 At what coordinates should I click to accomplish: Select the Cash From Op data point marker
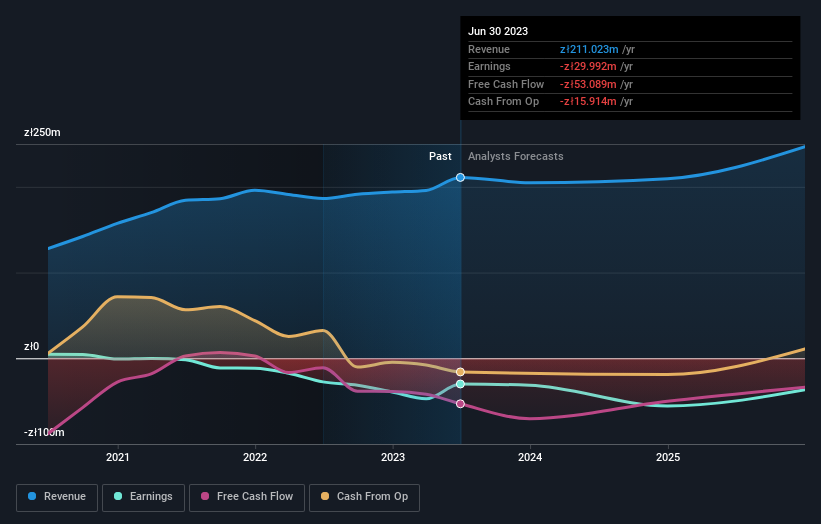tap(460, 372)
